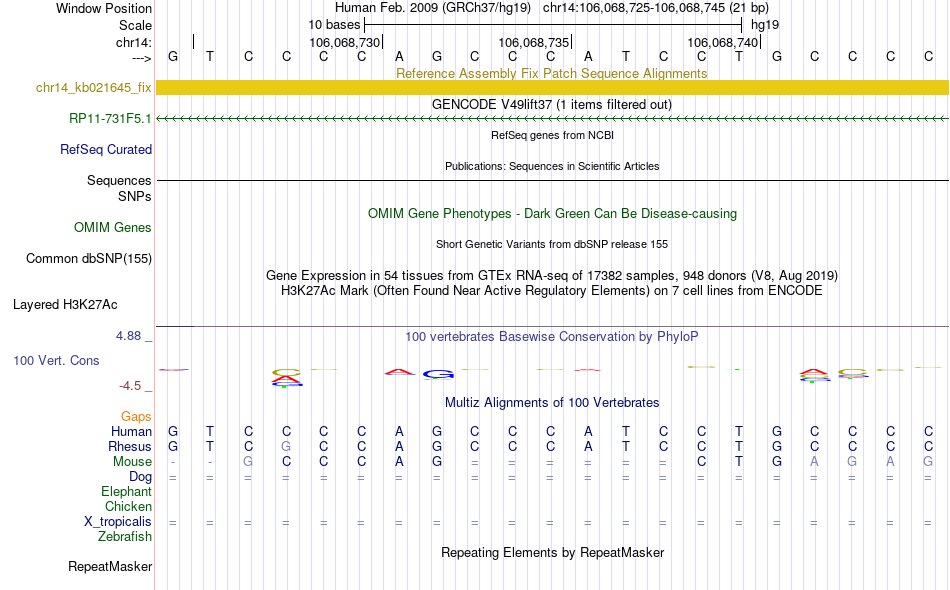Select the Scale track label
The height and width of the screenshot is (590, 950).
pos(135,25)
